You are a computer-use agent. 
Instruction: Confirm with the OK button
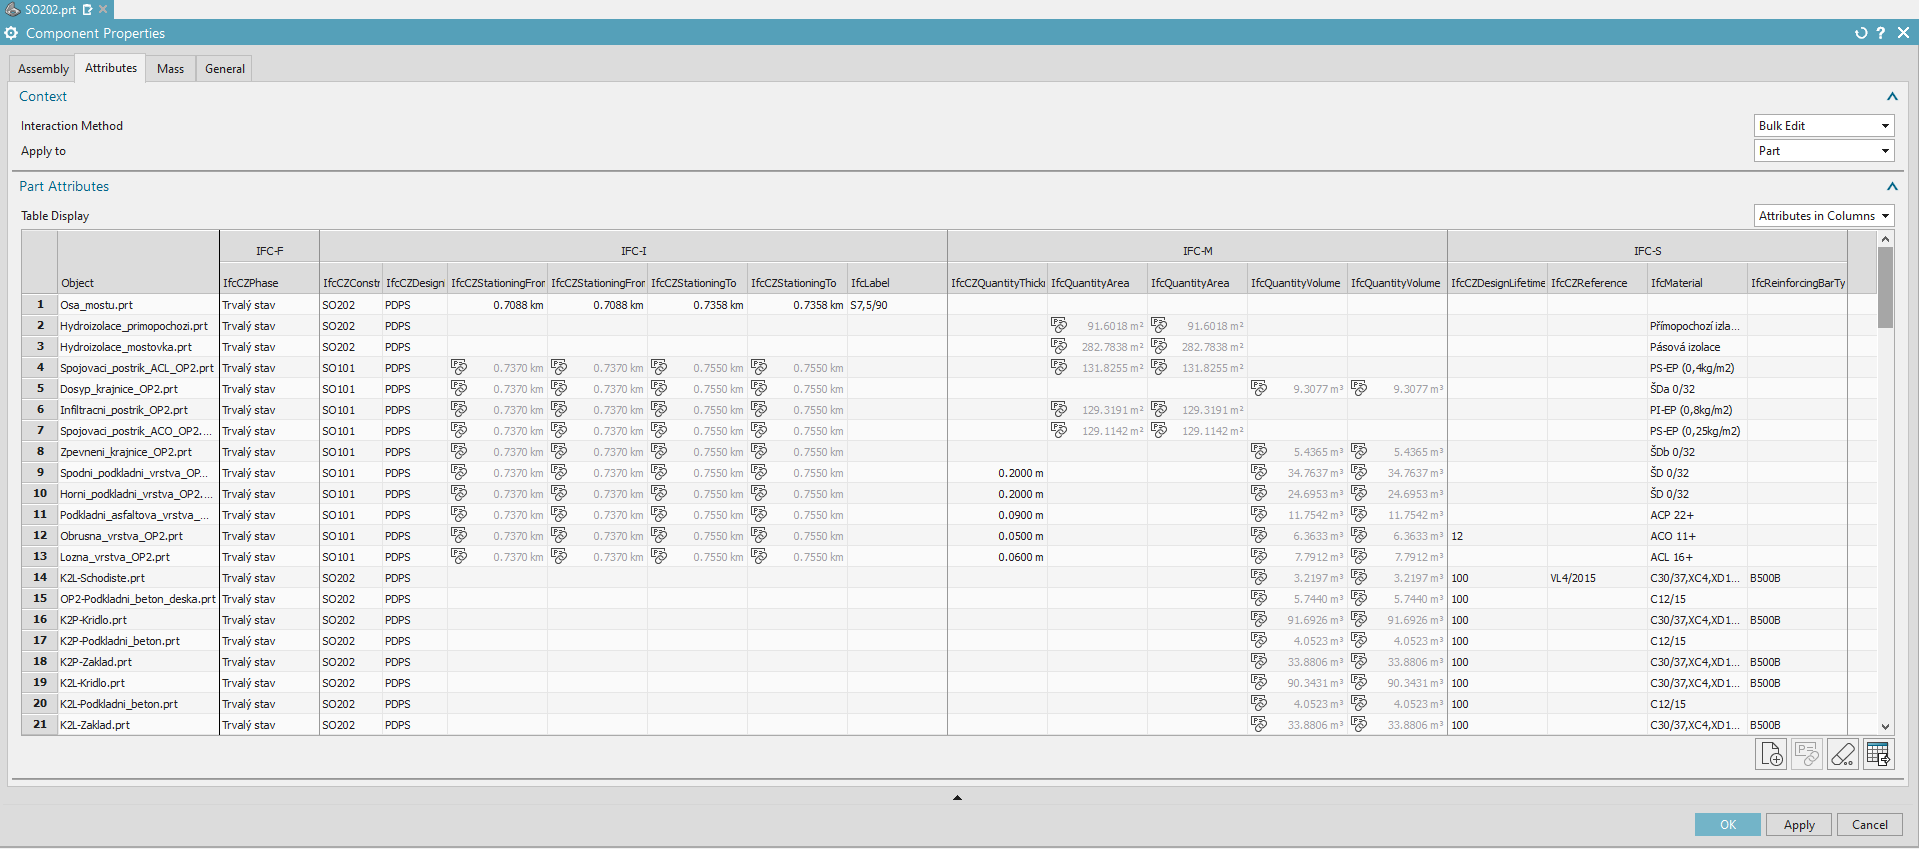[1728, 824]
